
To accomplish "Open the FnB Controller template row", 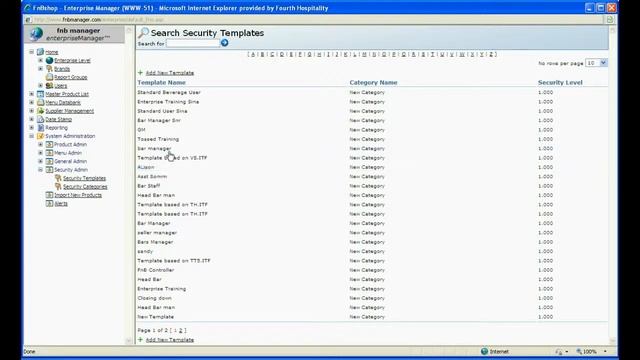I will [156, 270].
